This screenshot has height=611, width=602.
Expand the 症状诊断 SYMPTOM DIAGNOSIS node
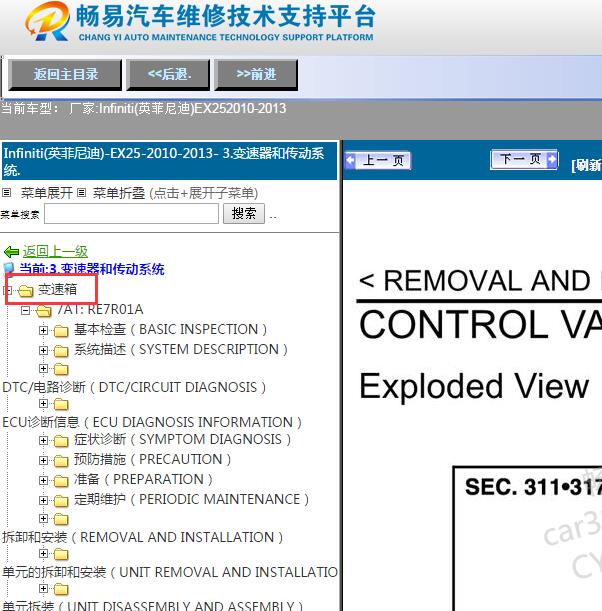tap(43, 440)
